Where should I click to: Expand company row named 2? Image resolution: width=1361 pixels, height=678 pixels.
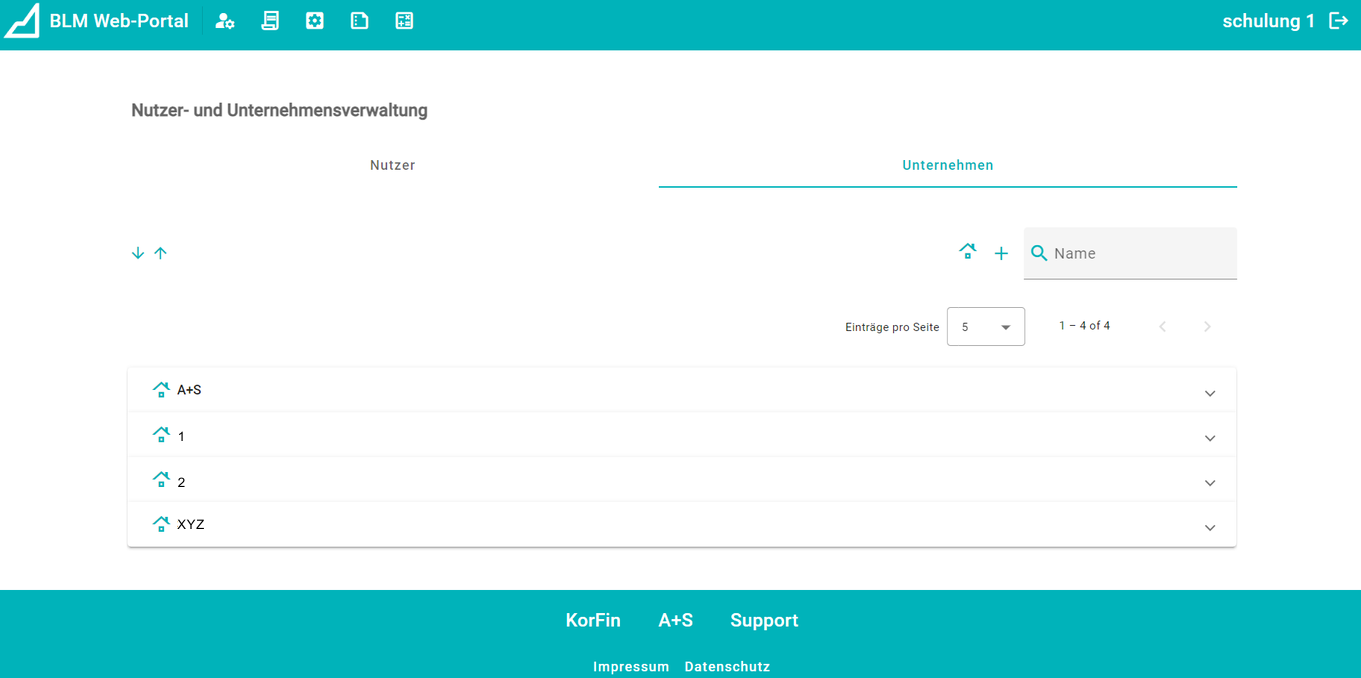pyautogui.click(x=1209, y=483)
